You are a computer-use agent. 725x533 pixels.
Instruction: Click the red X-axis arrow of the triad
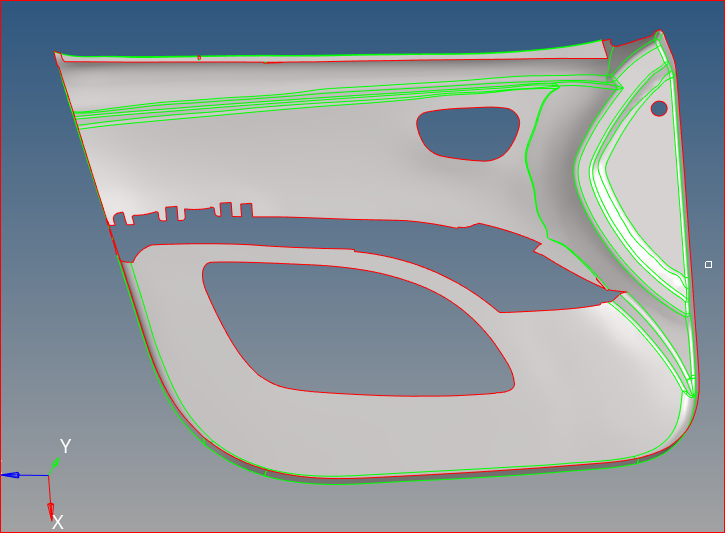[50, 511]
